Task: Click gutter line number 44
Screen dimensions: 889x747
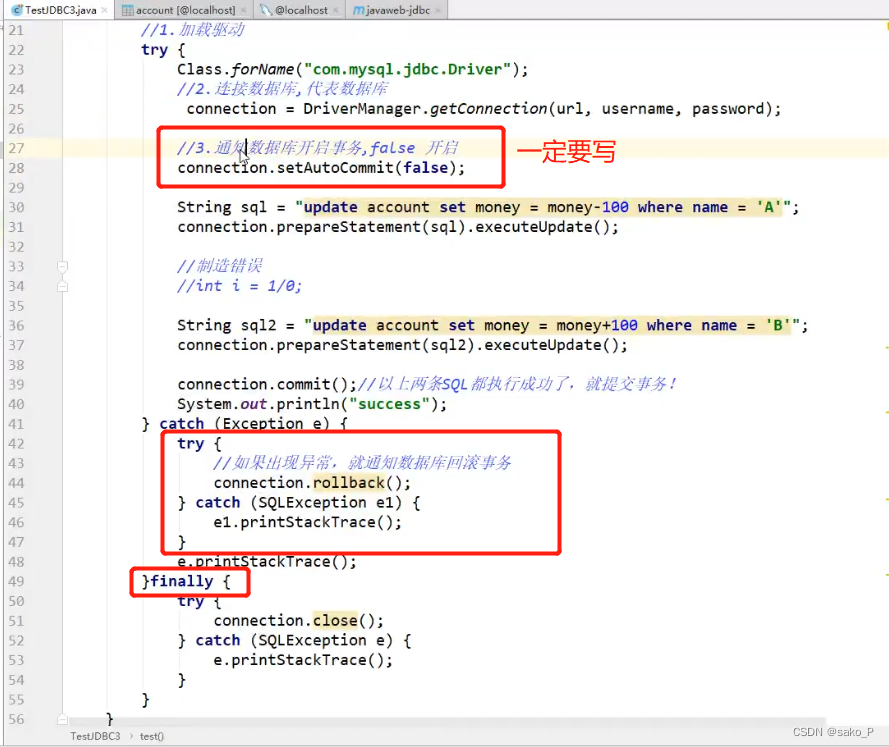Action: coord(16,483)
